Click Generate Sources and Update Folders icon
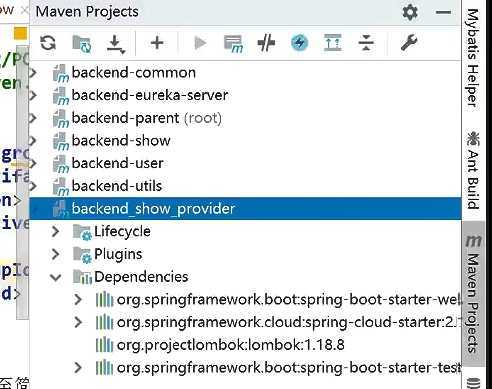The width and height of the screenshot is (492, 389). (82, 44)
